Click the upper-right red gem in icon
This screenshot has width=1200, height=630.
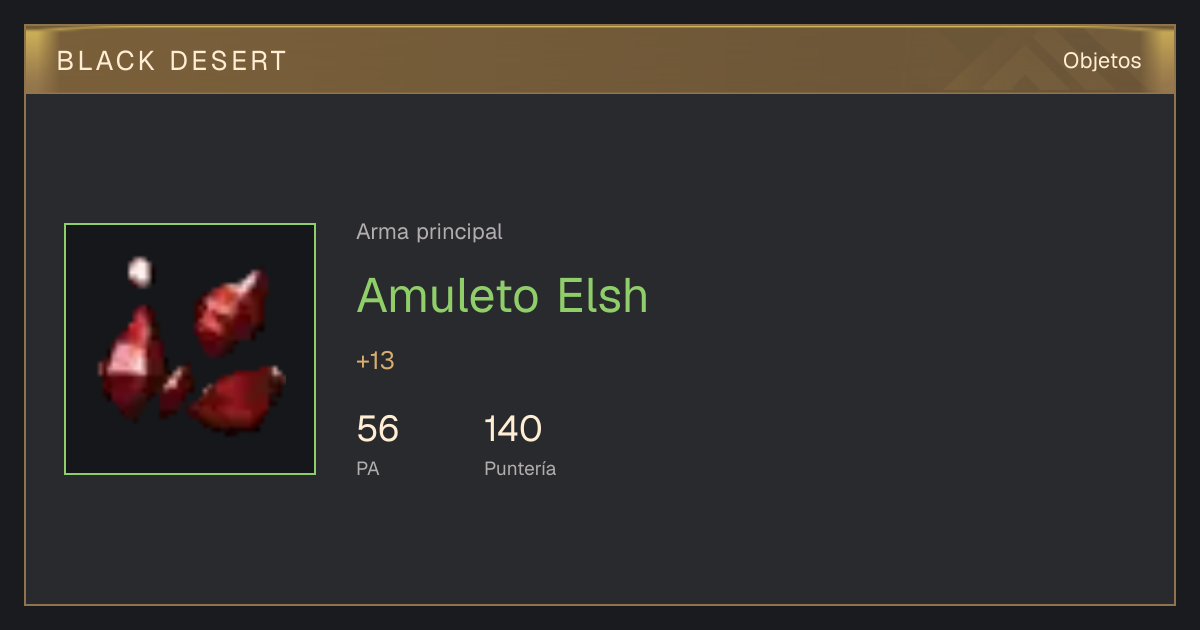coord(231,313)
